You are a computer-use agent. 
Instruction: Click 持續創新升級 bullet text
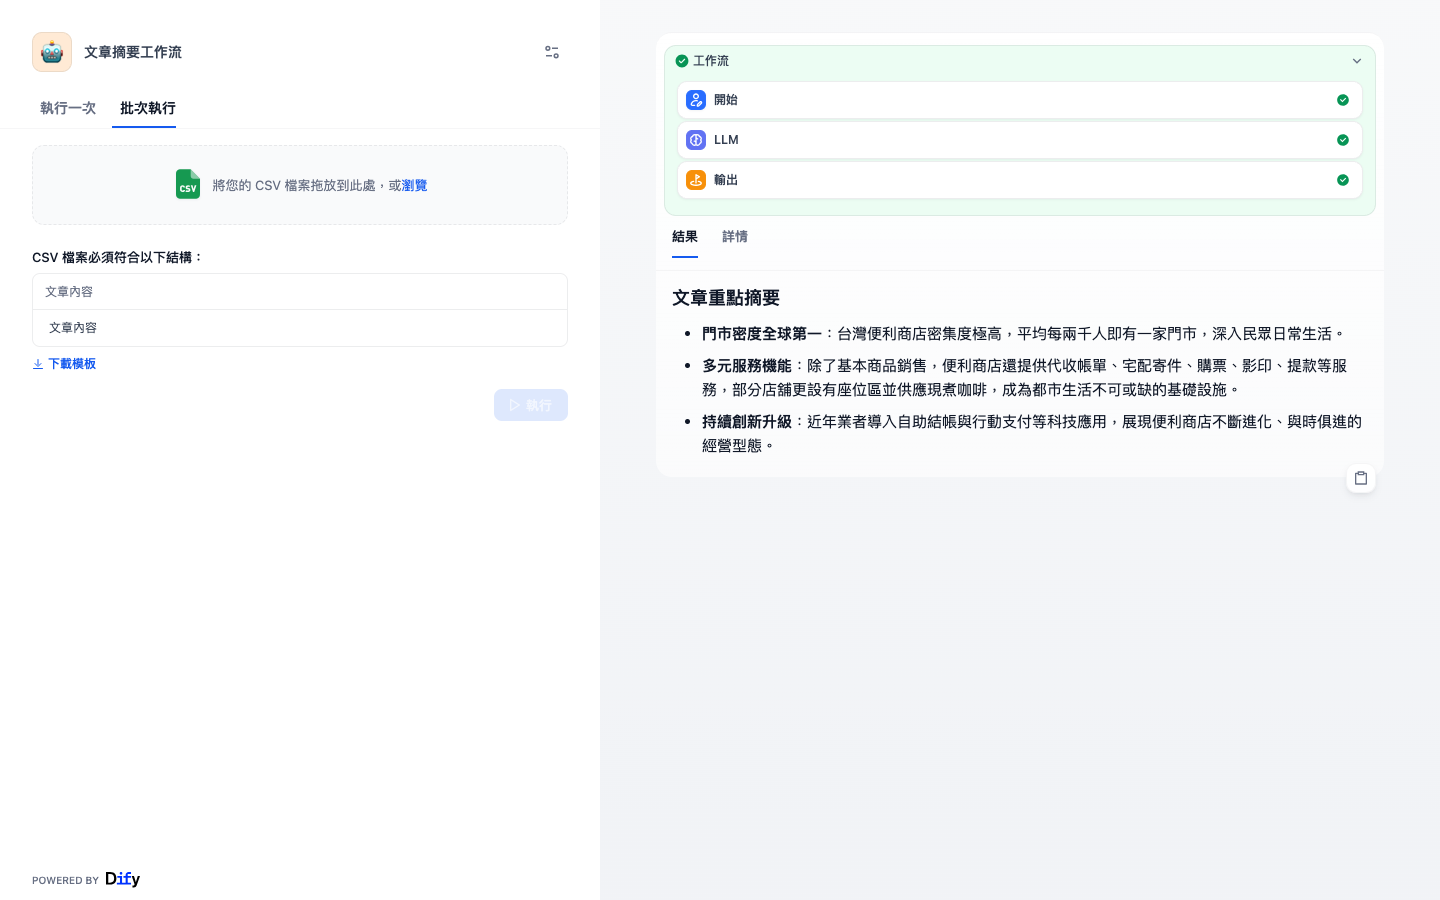747,422
